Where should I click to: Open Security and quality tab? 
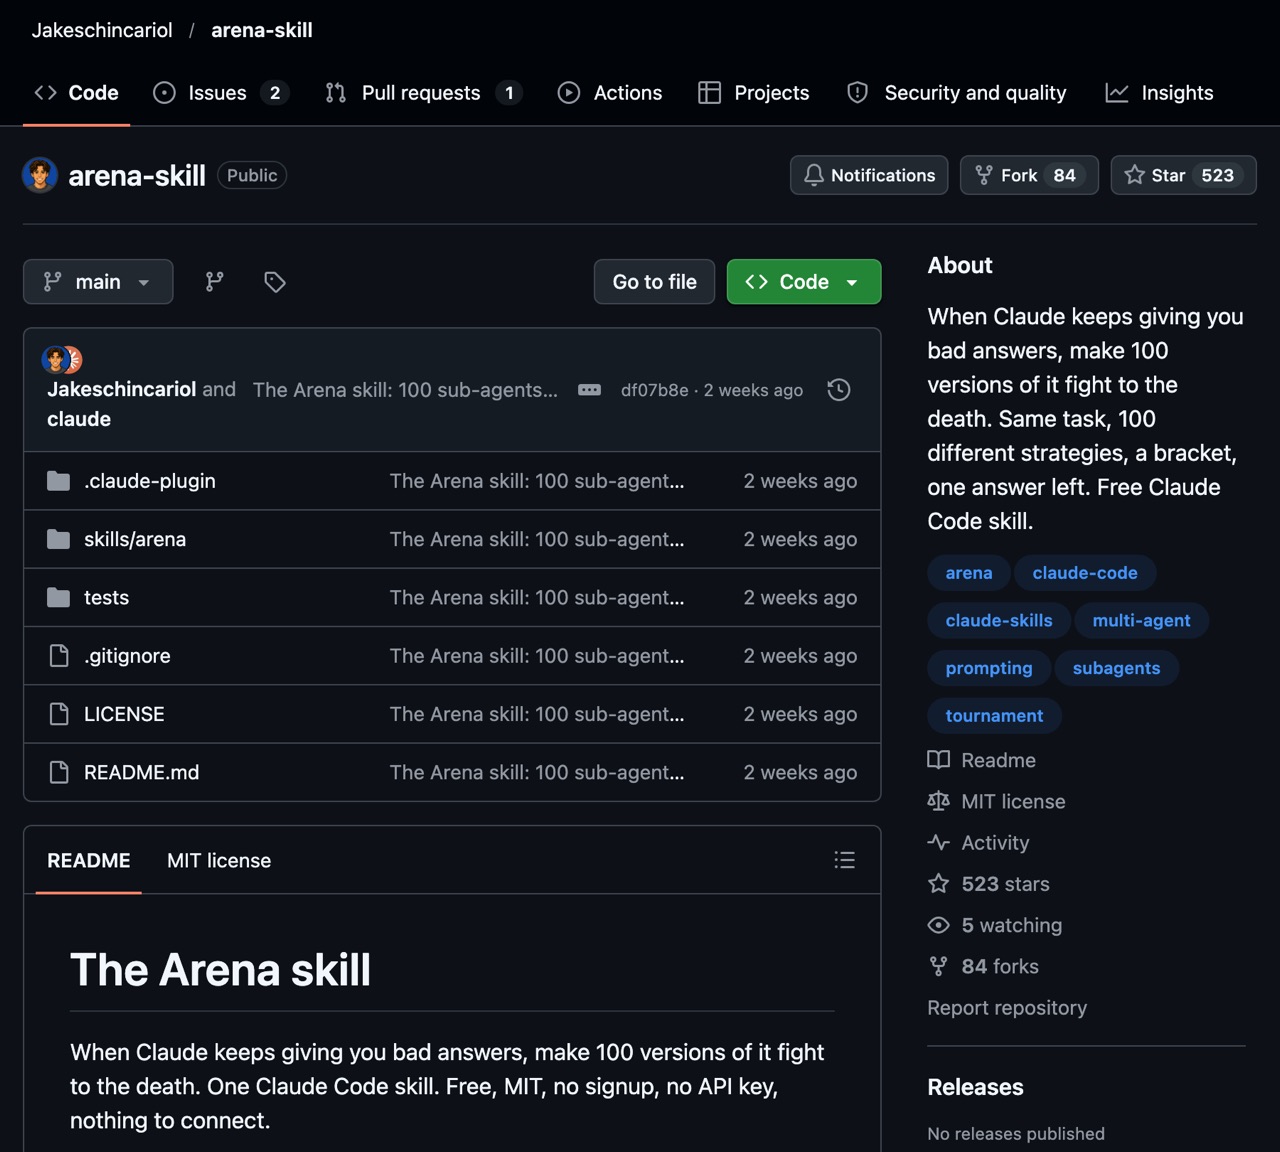[957, 93]
